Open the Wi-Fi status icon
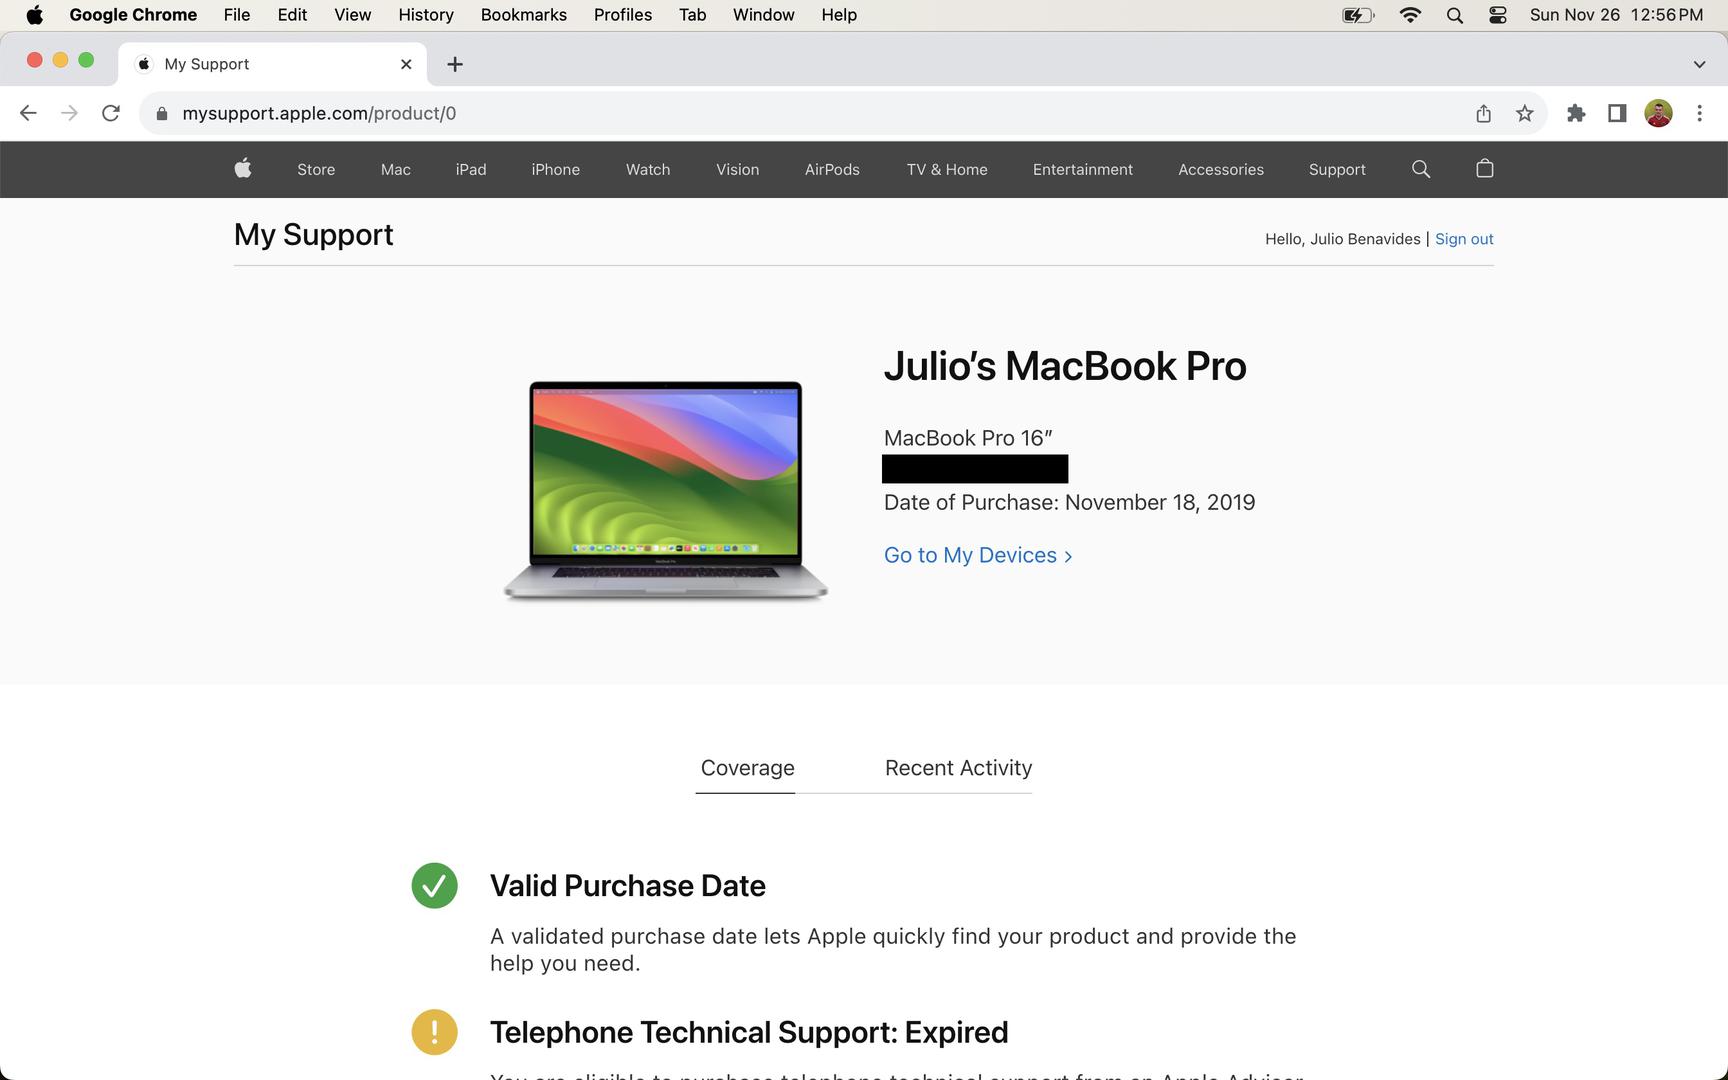The width and height of the screenshot is (1728, 1080). coord(1410,15)
